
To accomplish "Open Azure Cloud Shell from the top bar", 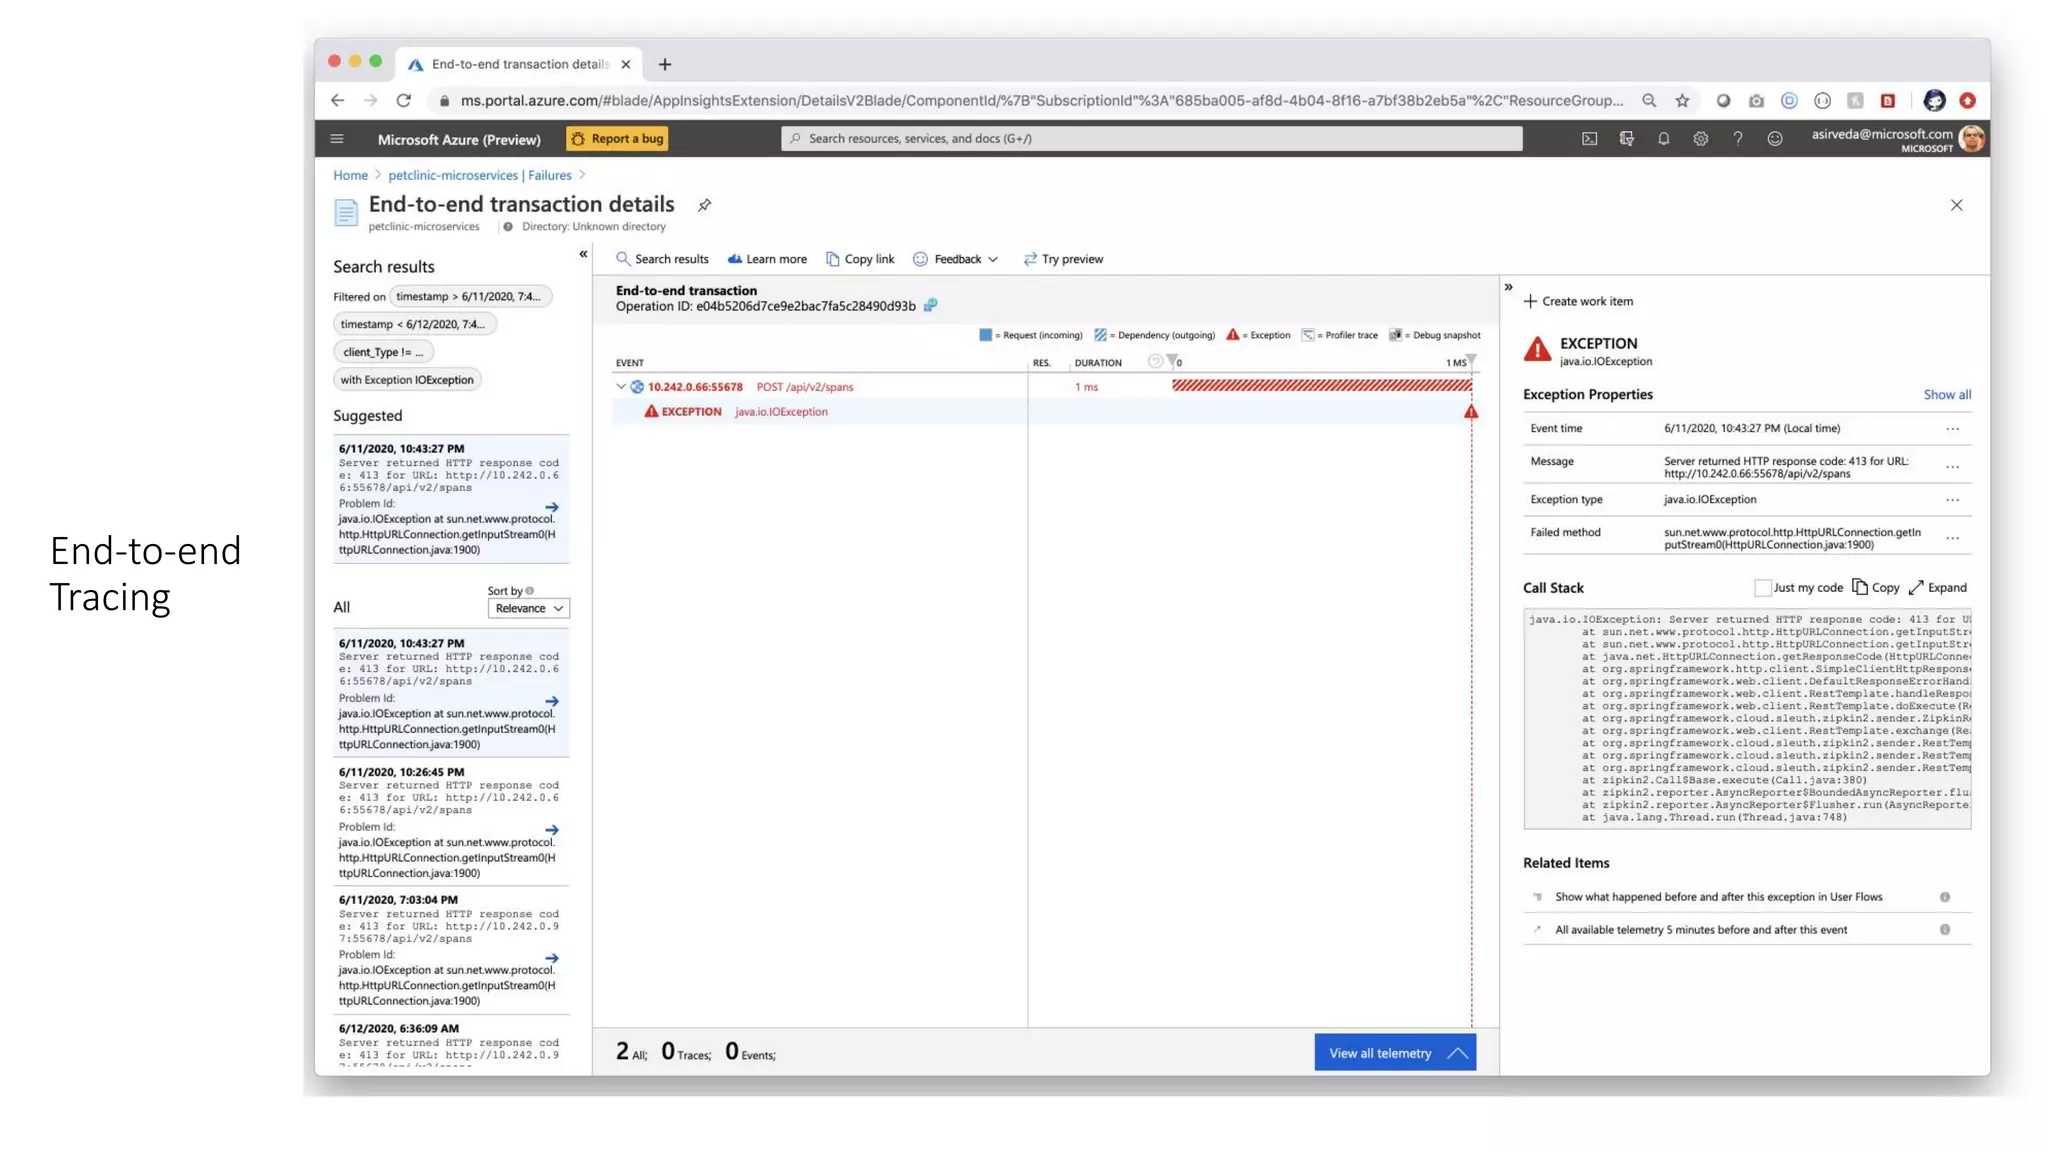I will click(1589, 139).
